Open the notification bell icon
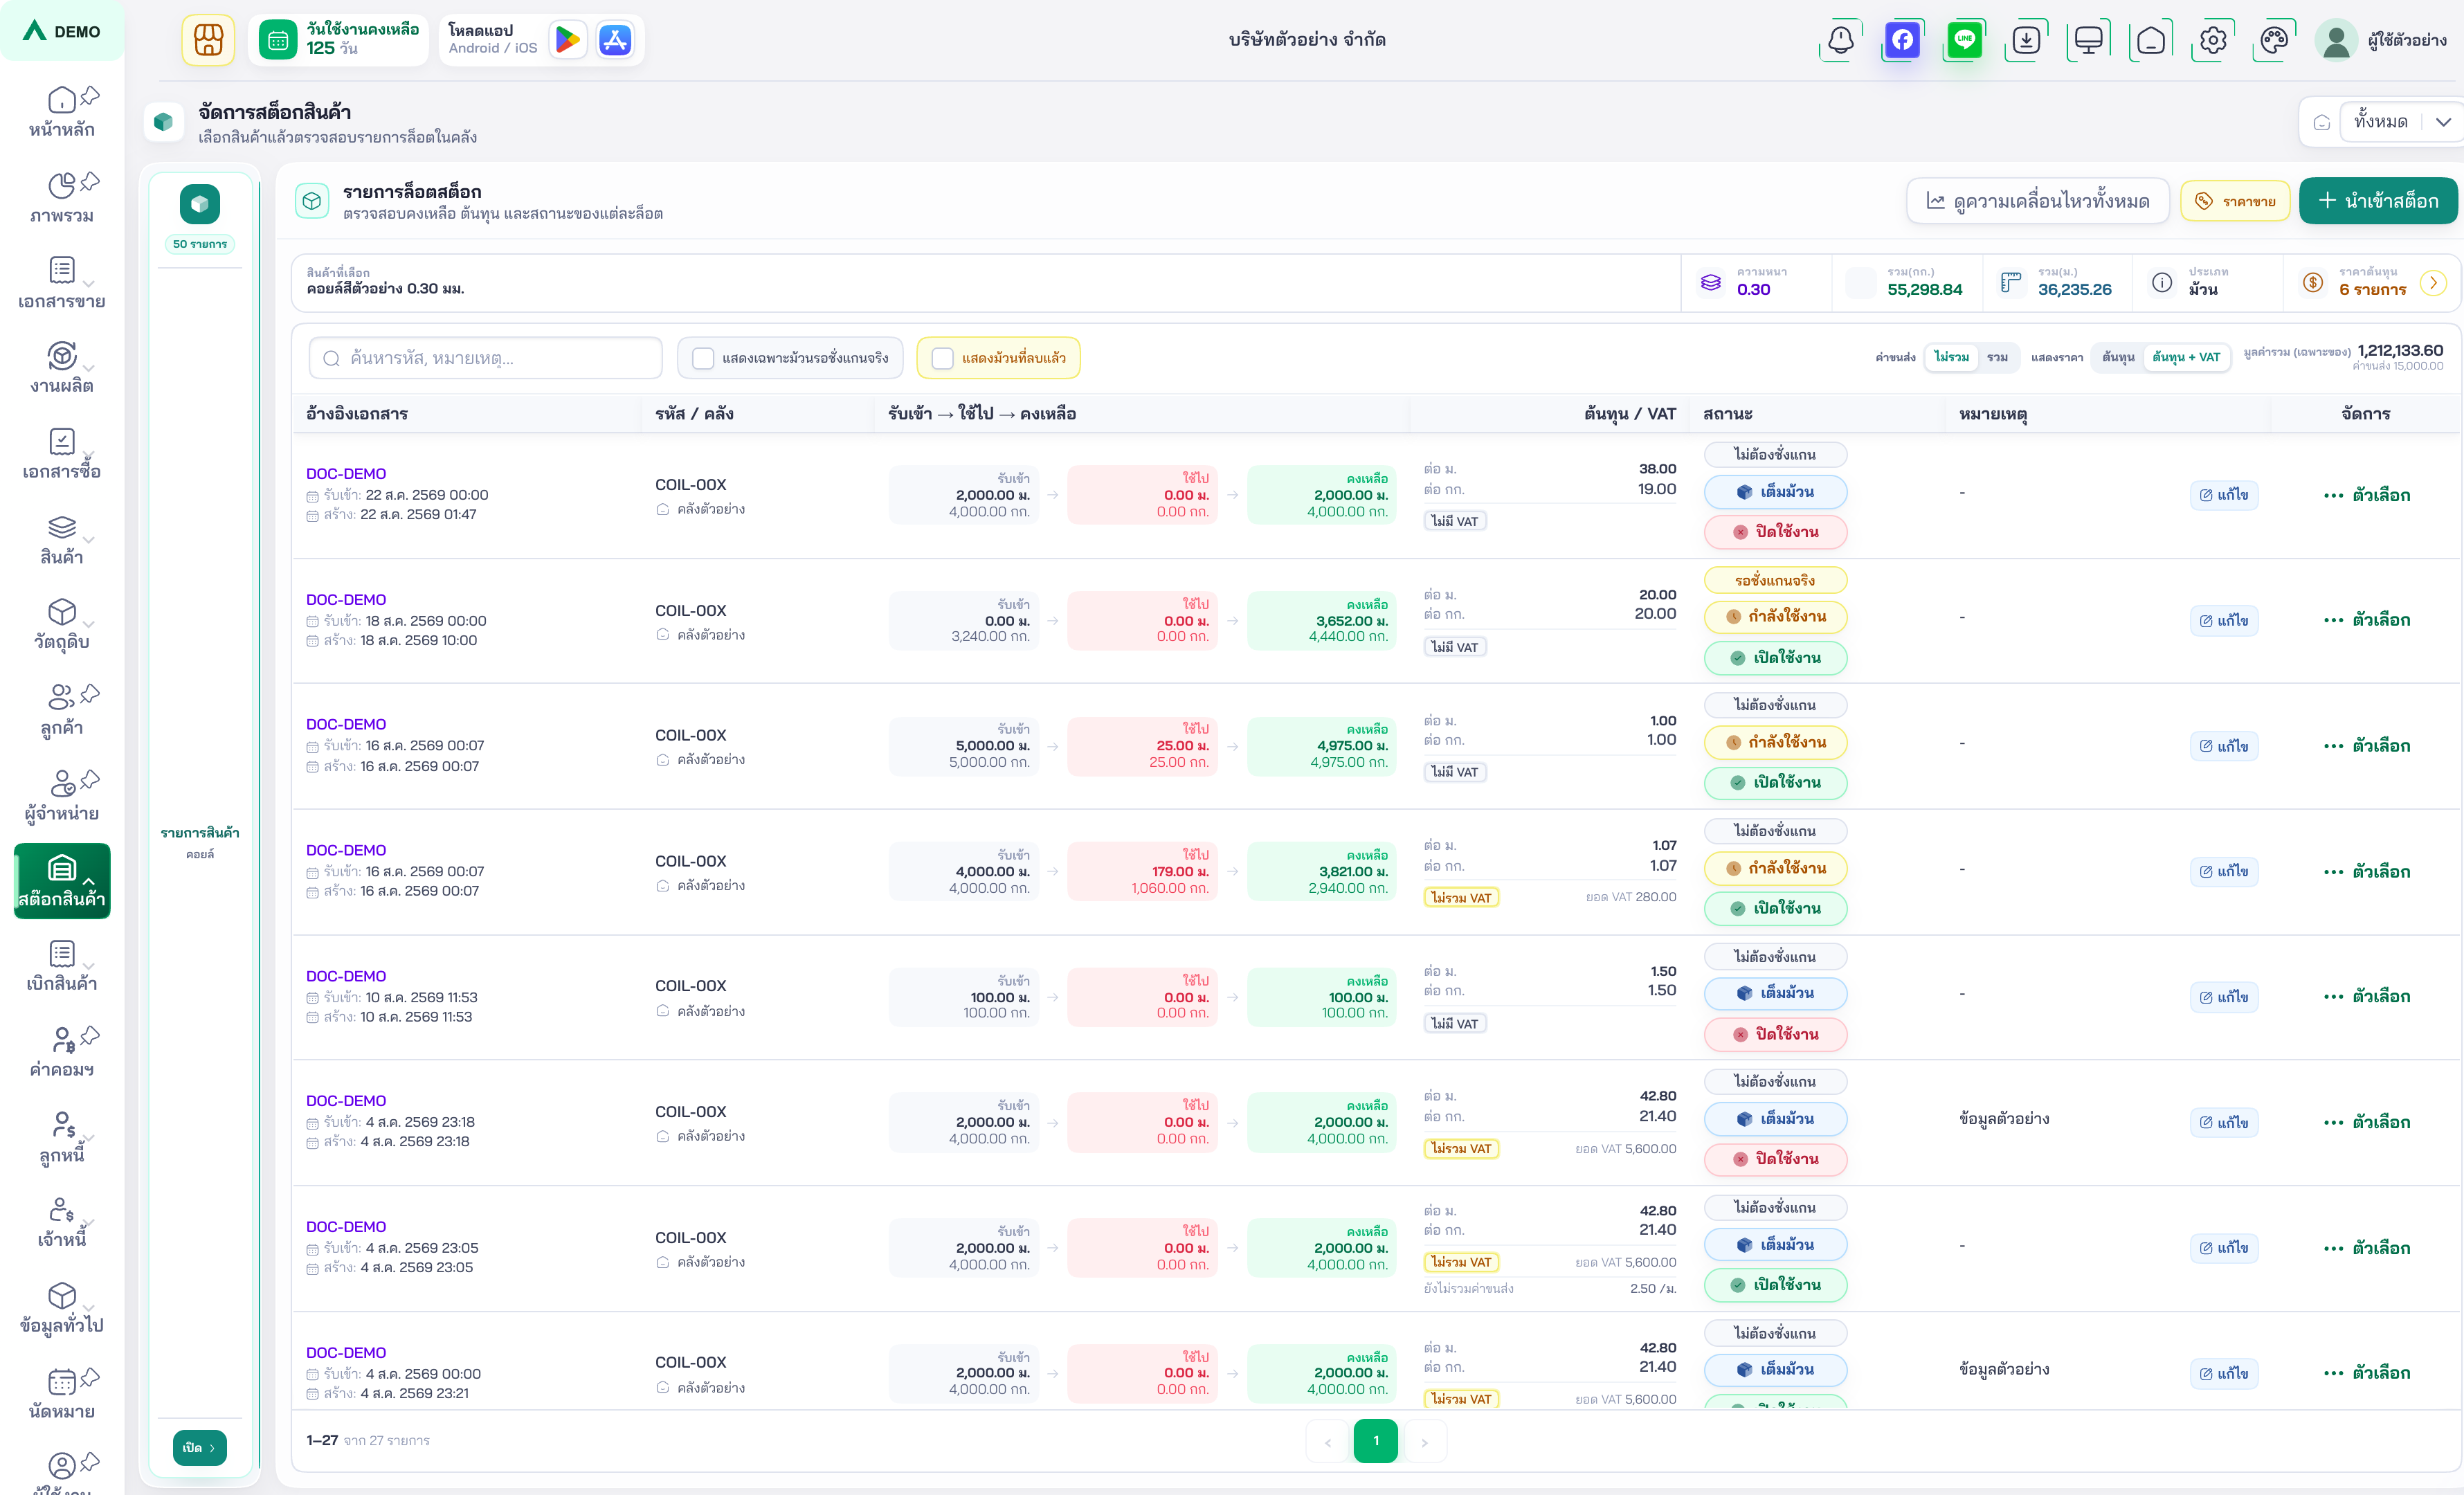Image resolution: width=2464 pixels, height=1495 pixels. 1840,40
